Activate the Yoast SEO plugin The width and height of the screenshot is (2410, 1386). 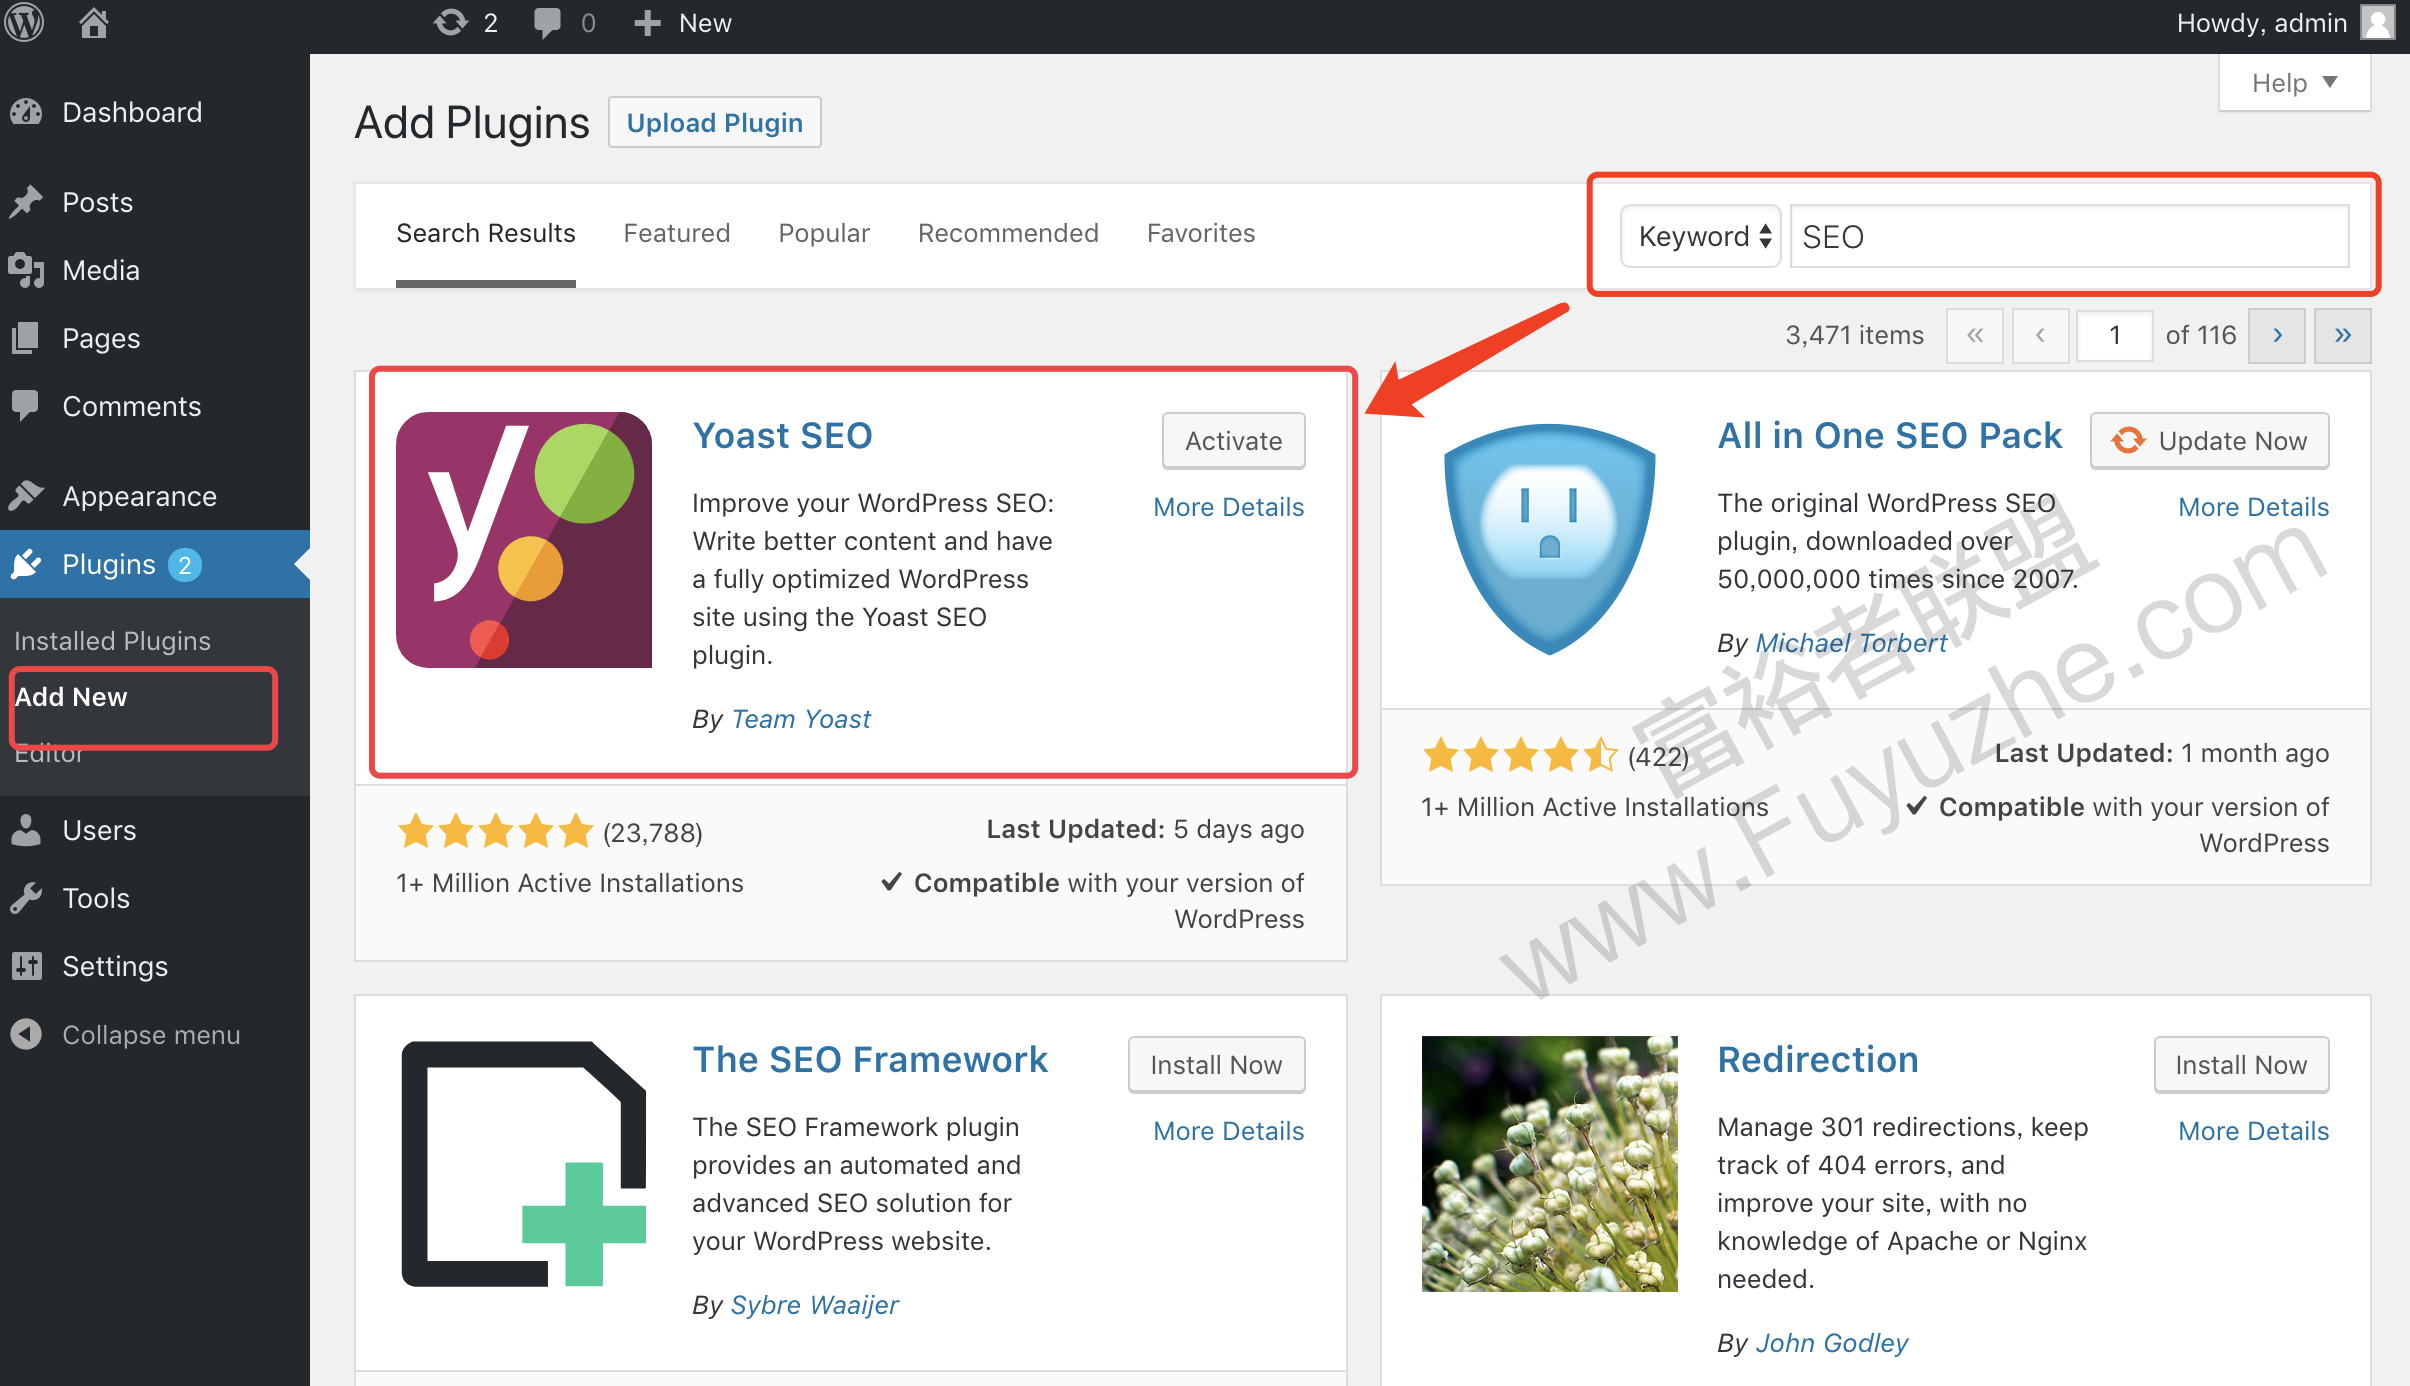[1233, 441]
